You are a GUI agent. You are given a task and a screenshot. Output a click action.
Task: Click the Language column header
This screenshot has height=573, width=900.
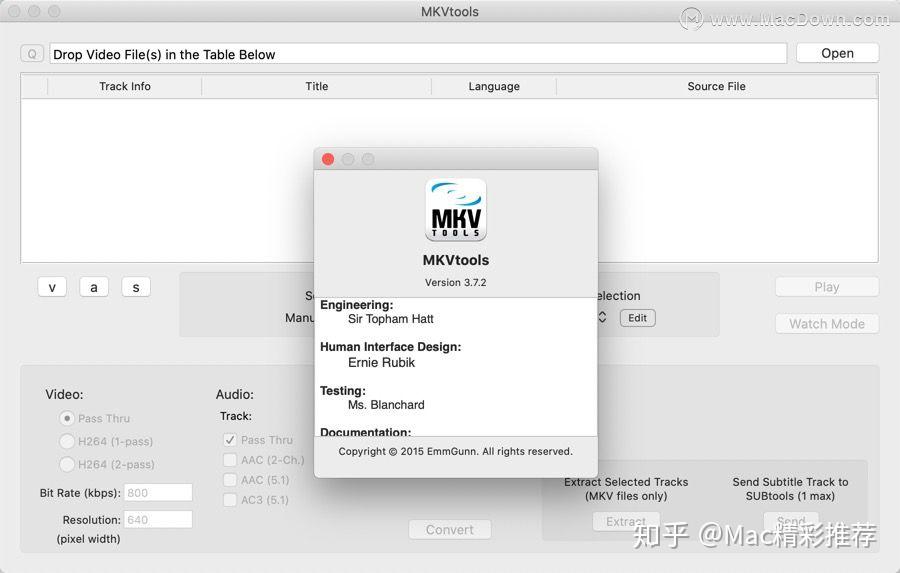(x=494, y=86)
